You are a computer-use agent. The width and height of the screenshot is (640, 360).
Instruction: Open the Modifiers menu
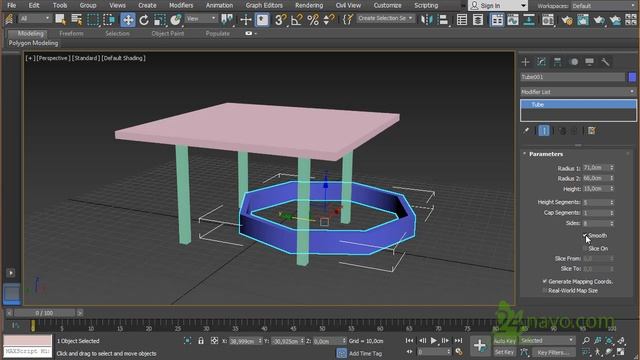pos(181,5)
